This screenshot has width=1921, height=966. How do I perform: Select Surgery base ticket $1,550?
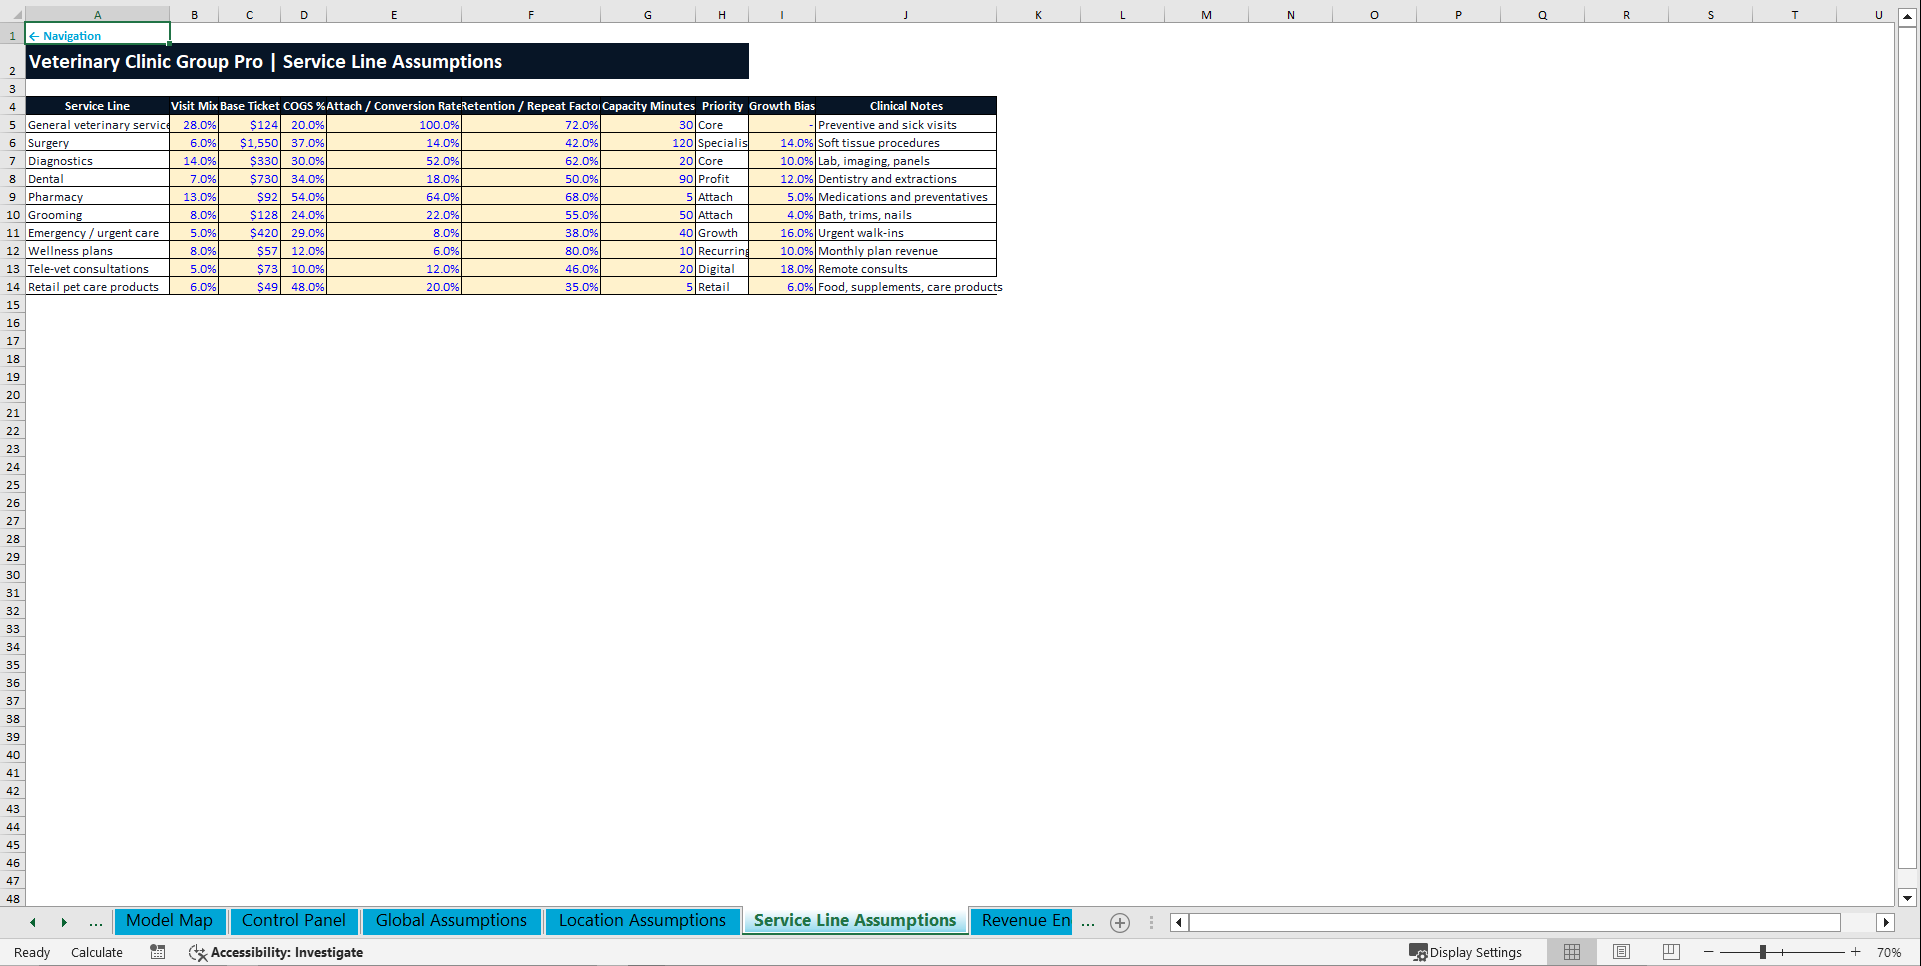pyautogui.click(x=249, y=143)
